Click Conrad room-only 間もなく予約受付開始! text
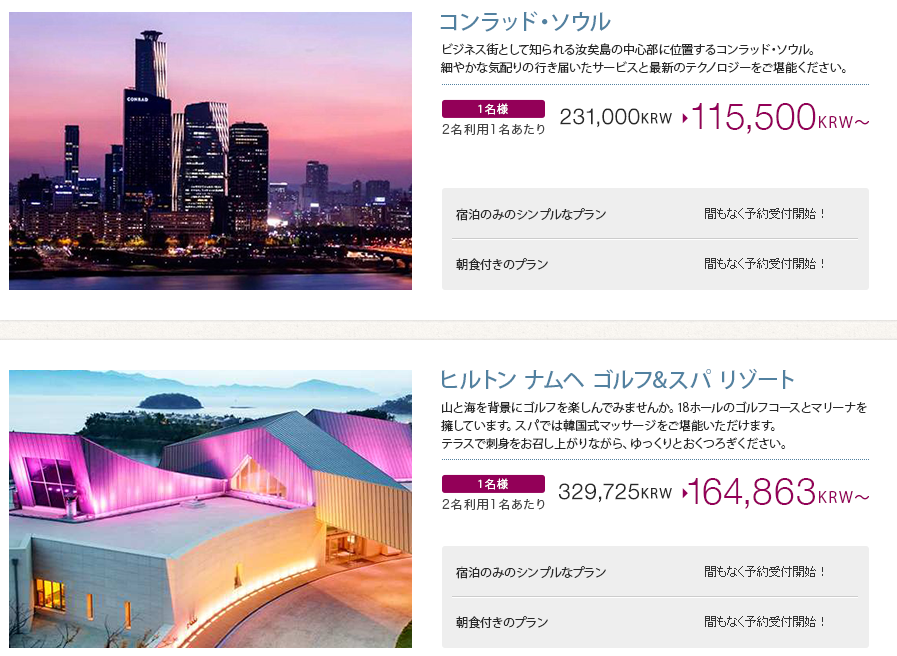Viewport: 897px width, 656px height. click(x=765, y=214)
